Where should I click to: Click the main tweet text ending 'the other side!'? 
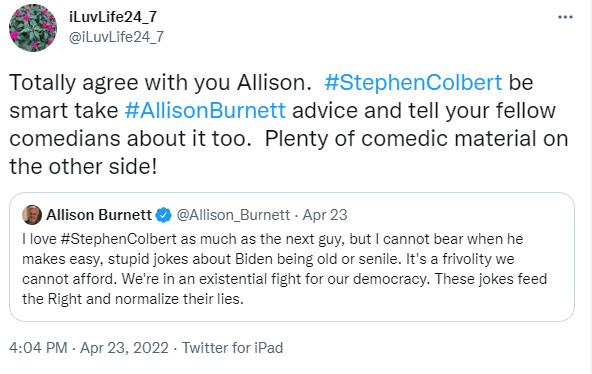point(288,124)
